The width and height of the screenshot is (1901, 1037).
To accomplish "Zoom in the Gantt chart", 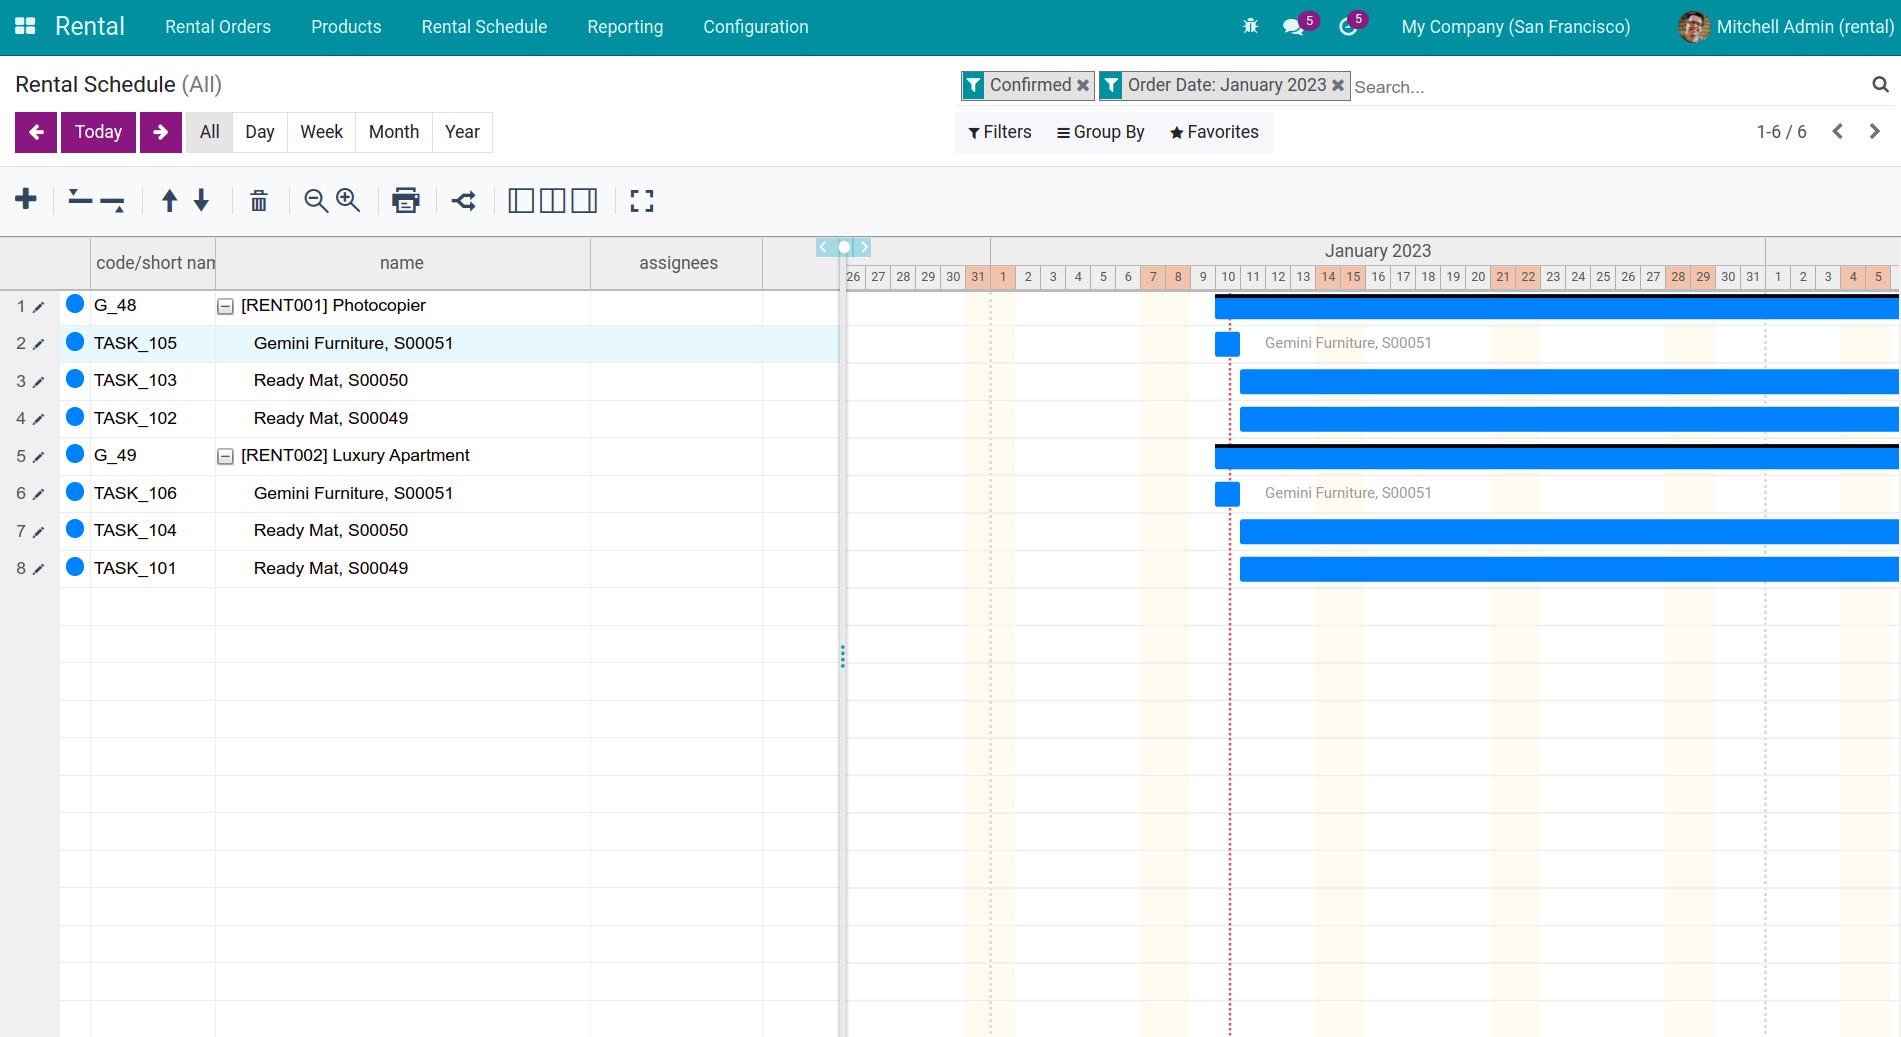I will pyautogui.click(x=348, y=201).
